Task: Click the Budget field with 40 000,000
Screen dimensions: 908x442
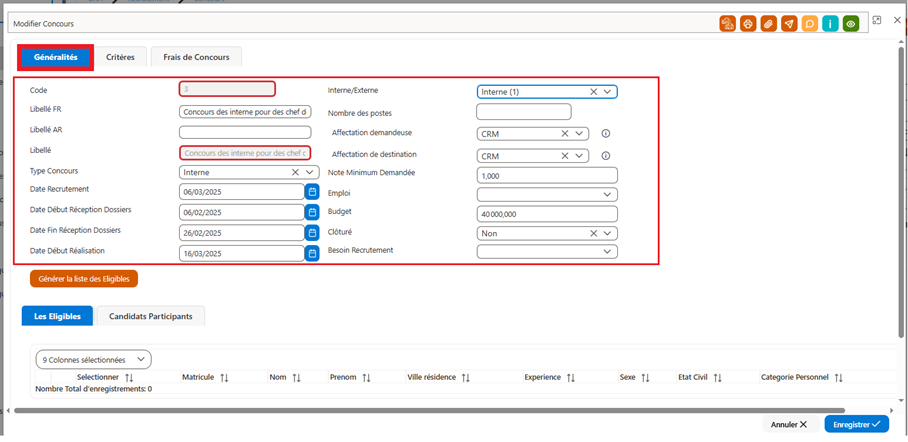Action: [x=547, y=214]
